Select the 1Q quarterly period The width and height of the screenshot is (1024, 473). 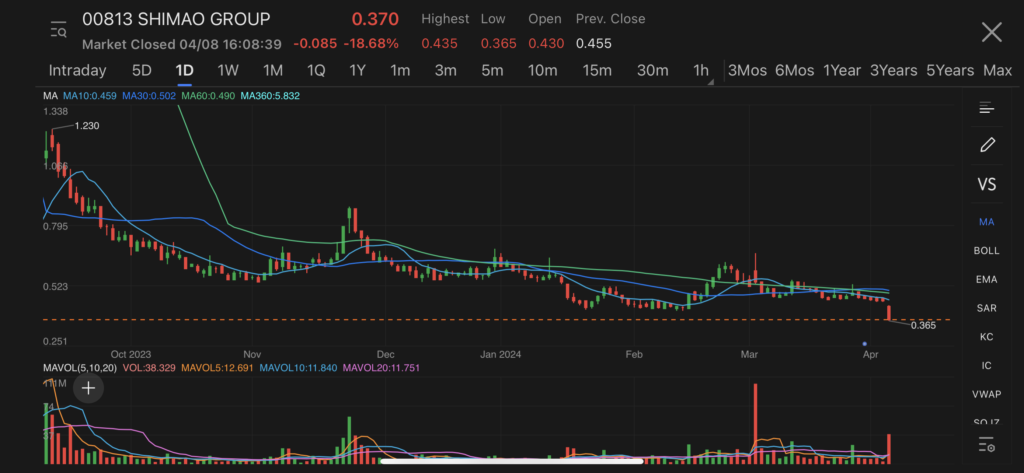[x=316, y=71]
